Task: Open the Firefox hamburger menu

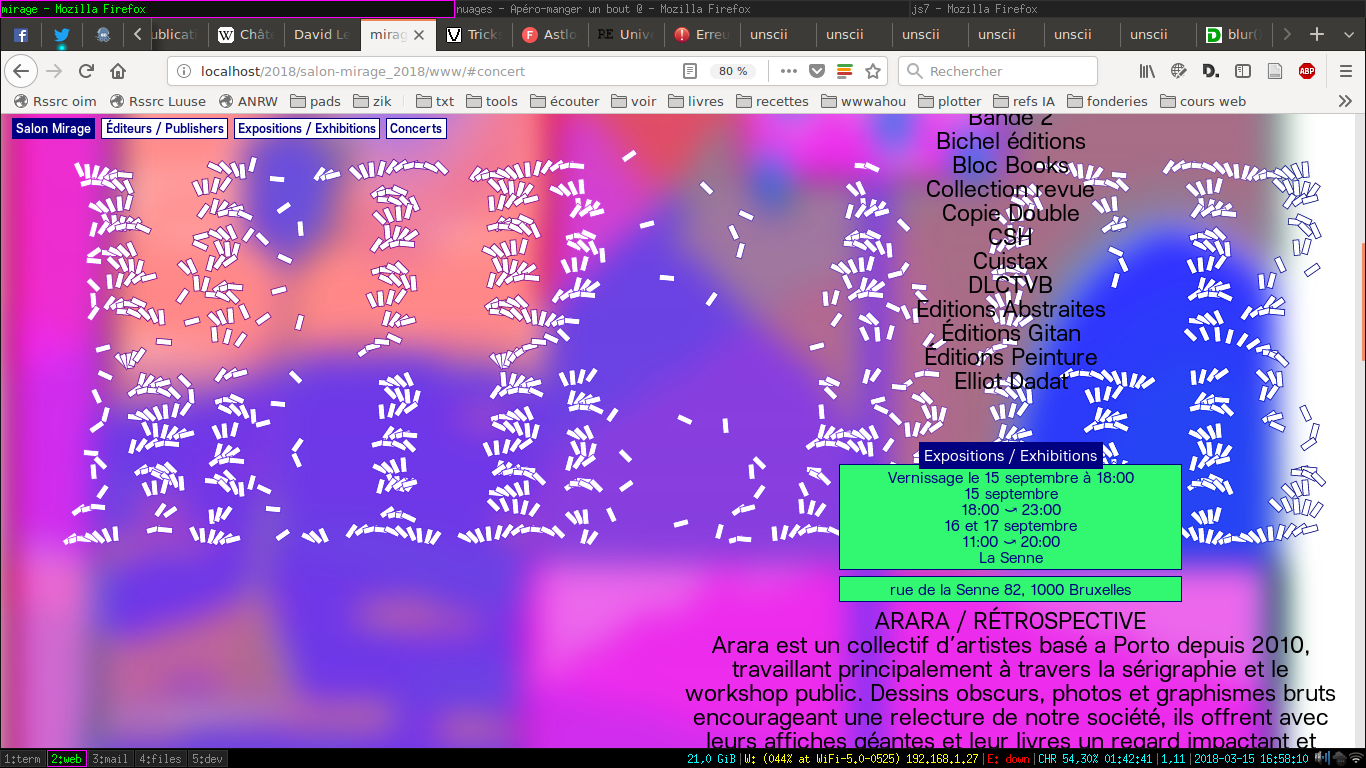Action: point(1346,71)
